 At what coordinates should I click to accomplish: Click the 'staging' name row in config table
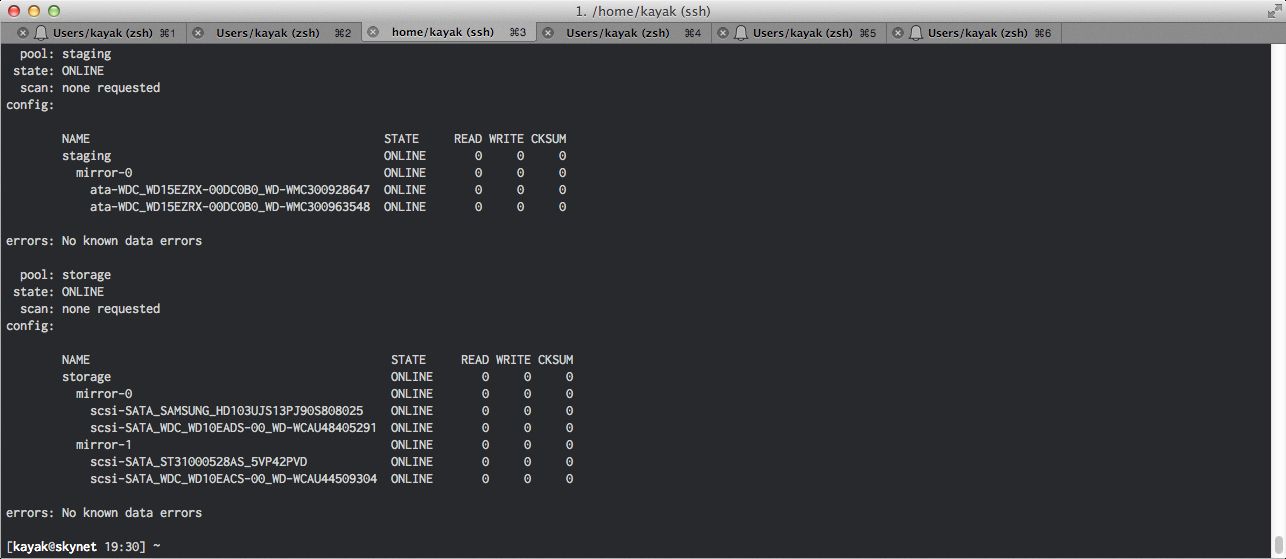(x=87, y=156)
